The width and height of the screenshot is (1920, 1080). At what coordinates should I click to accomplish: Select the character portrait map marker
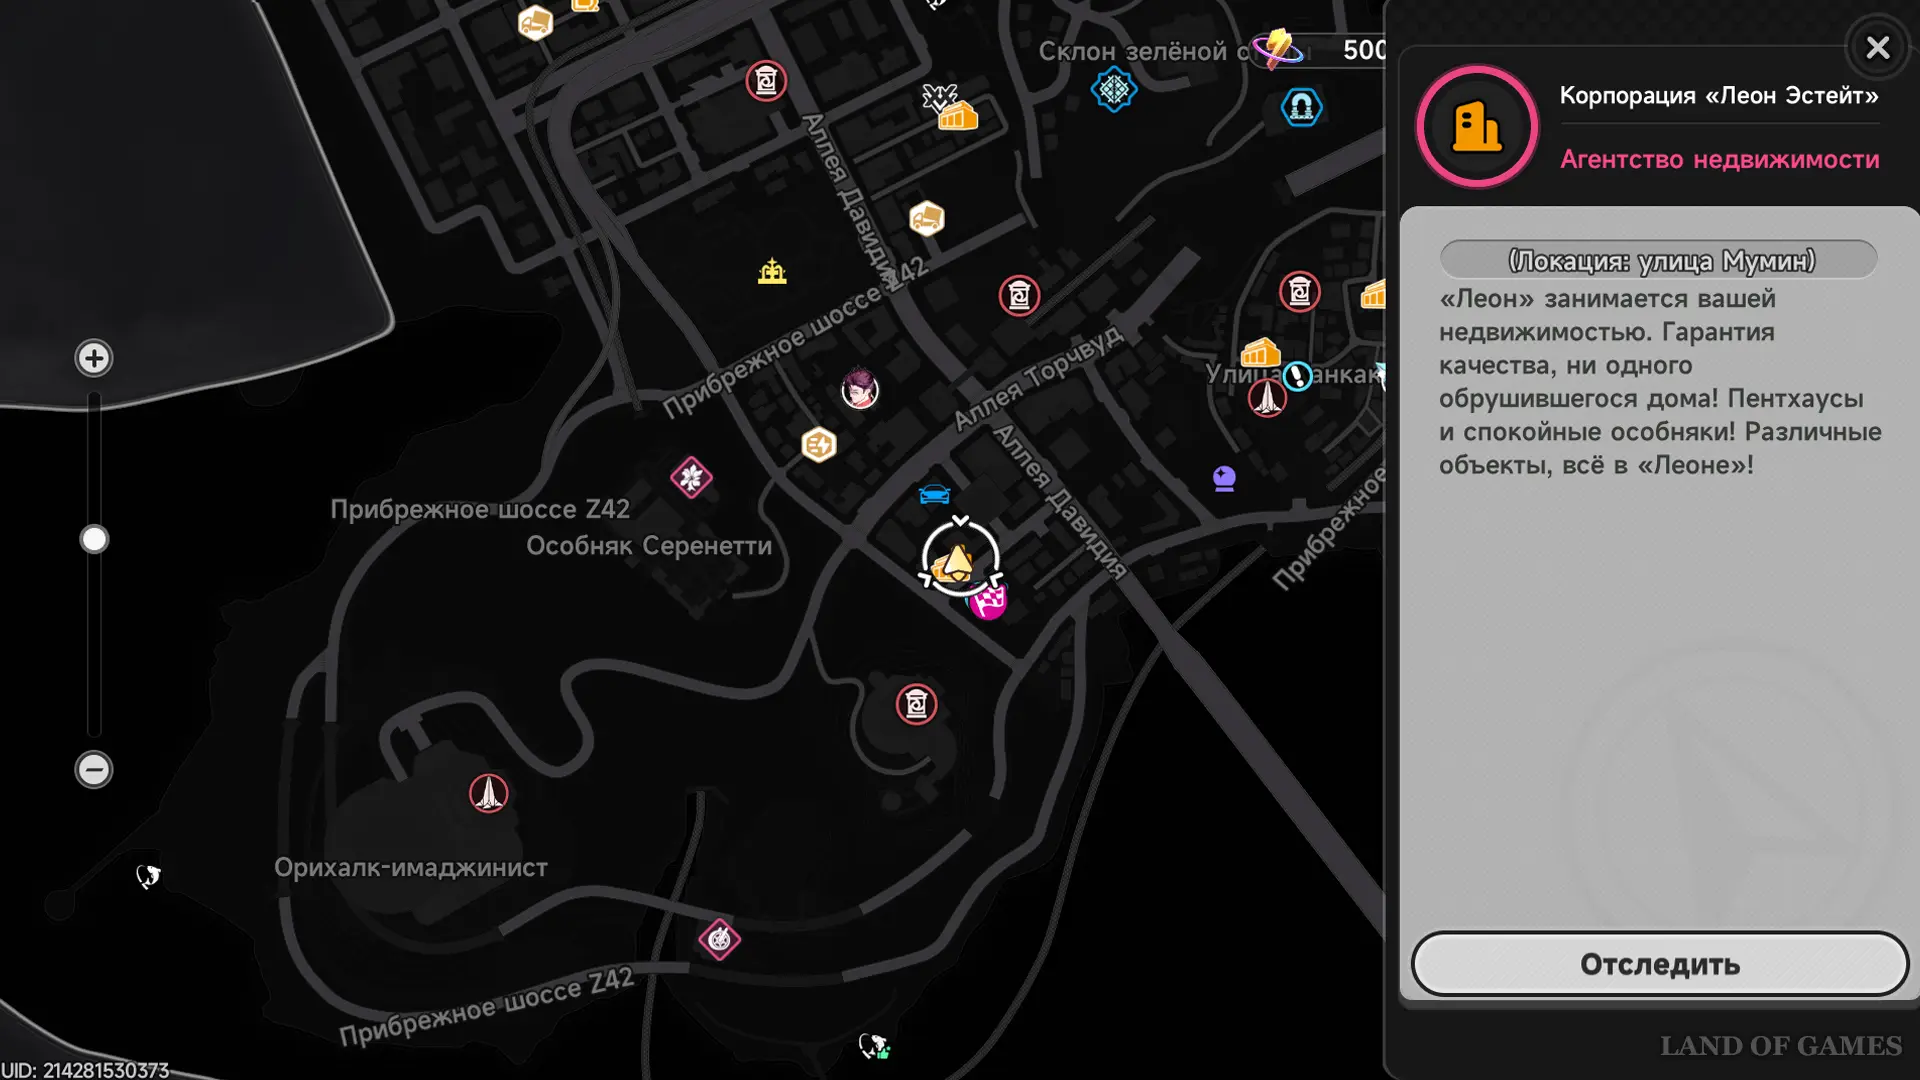pyautogui.click(x=860, y=389)
